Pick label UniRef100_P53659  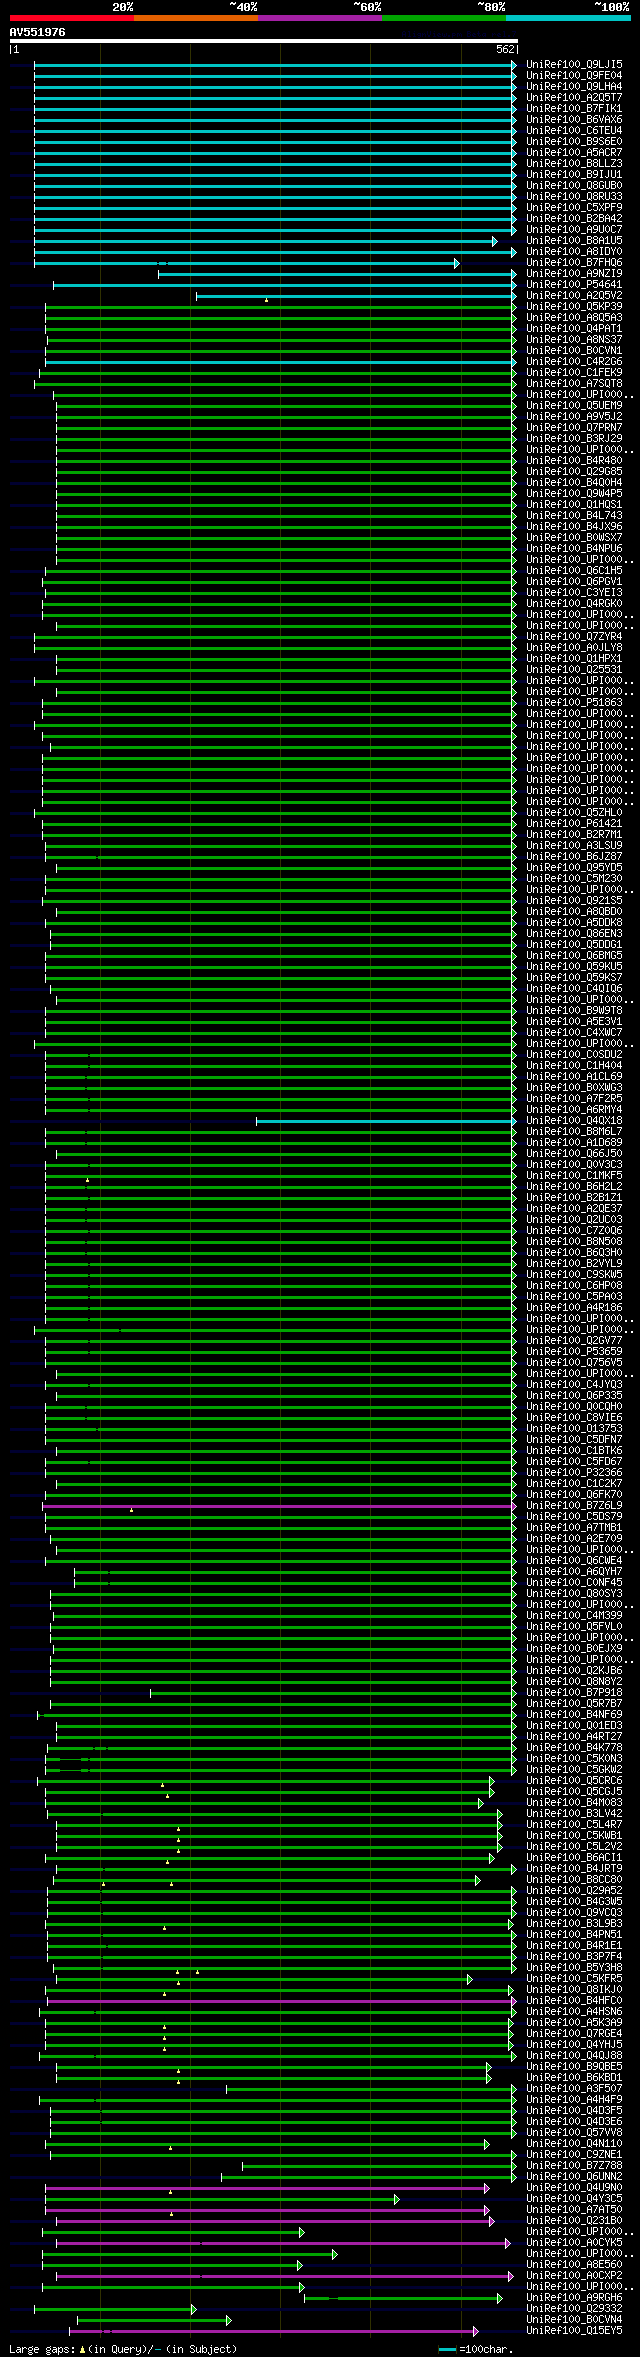tap(574, 1352)
